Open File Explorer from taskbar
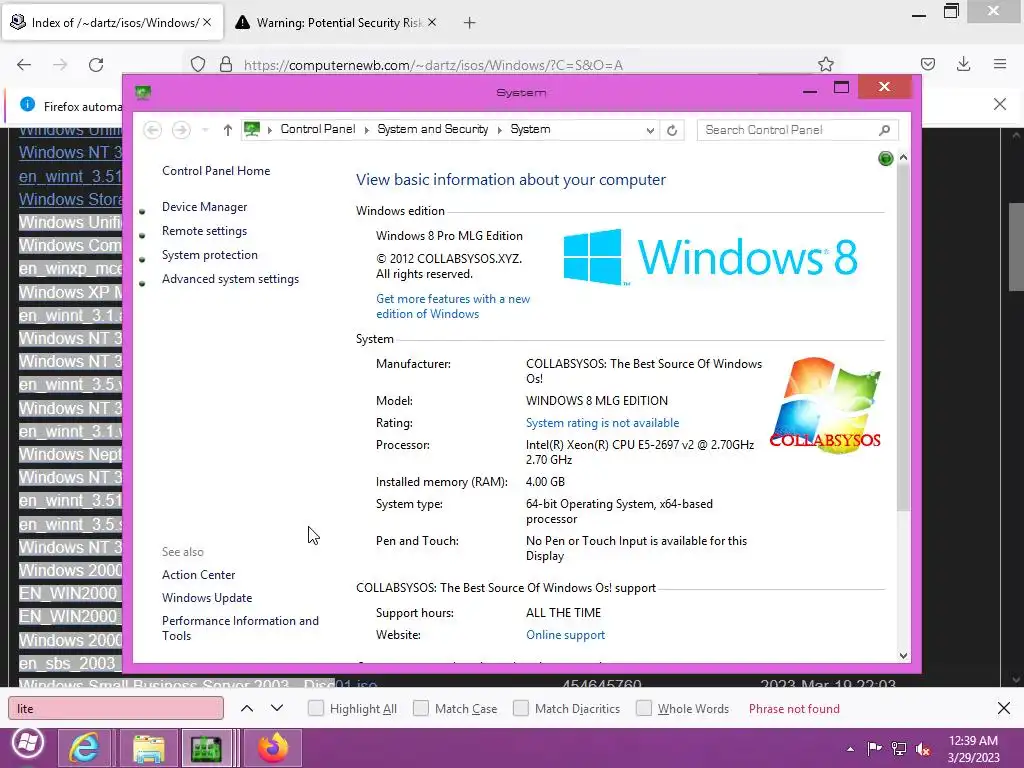The height and width of the screenshot is (768, 1024). pos(149,748)
